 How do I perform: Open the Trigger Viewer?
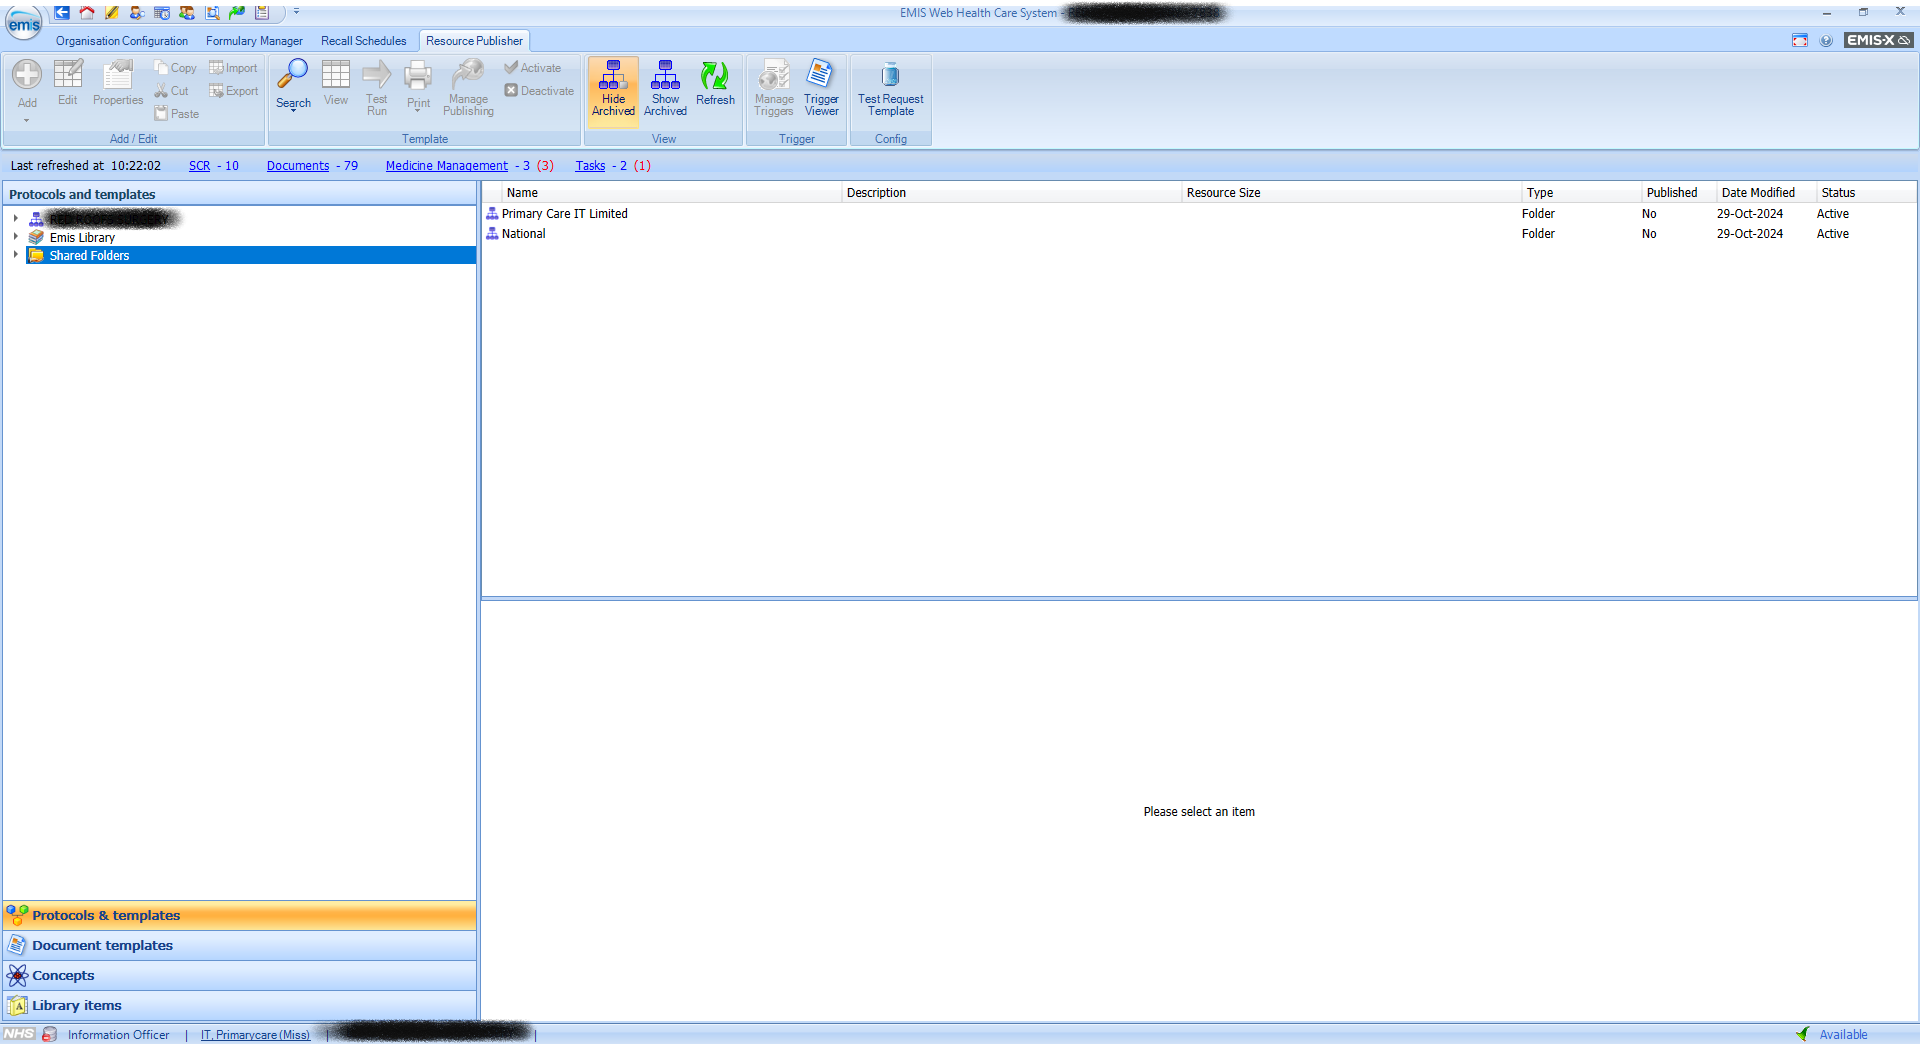coord(821,88)
